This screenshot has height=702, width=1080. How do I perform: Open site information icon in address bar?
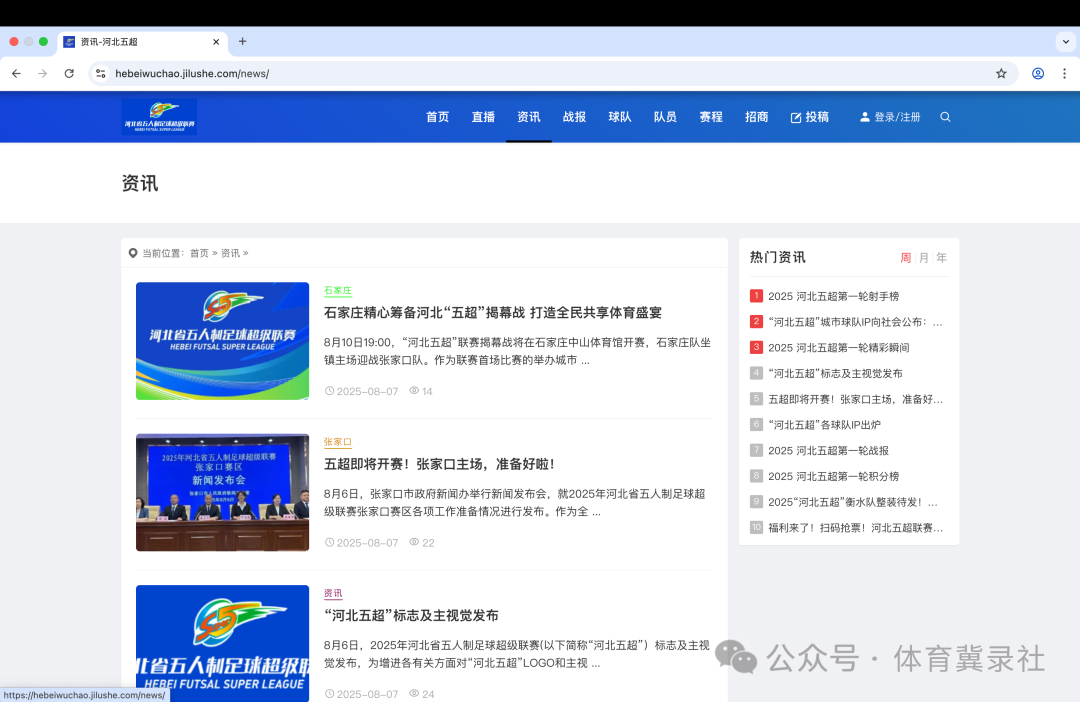click(x=101, y=74)
